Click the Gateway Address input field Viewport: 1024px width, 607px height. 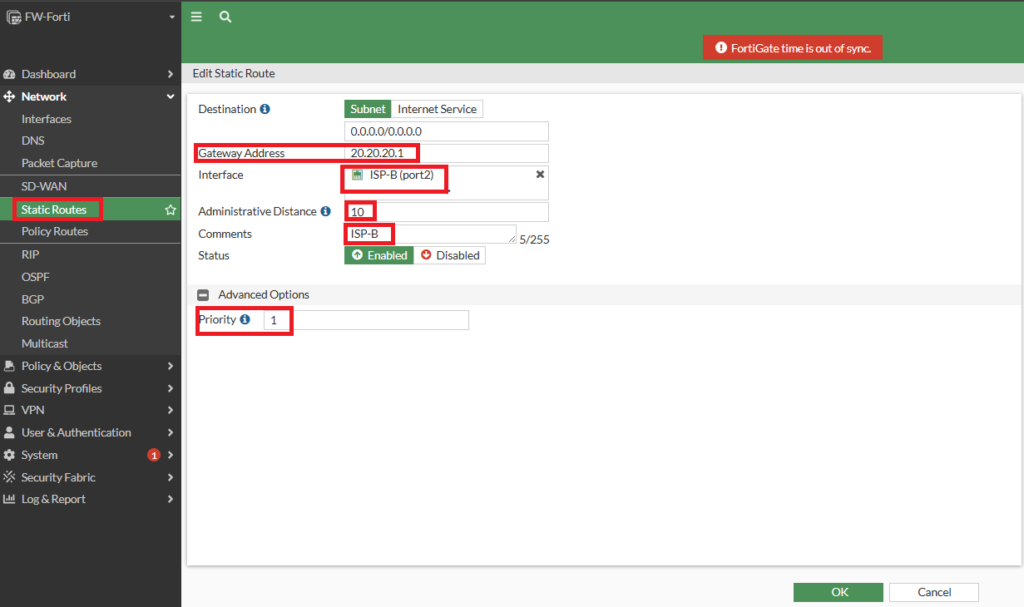click(446, 153)
